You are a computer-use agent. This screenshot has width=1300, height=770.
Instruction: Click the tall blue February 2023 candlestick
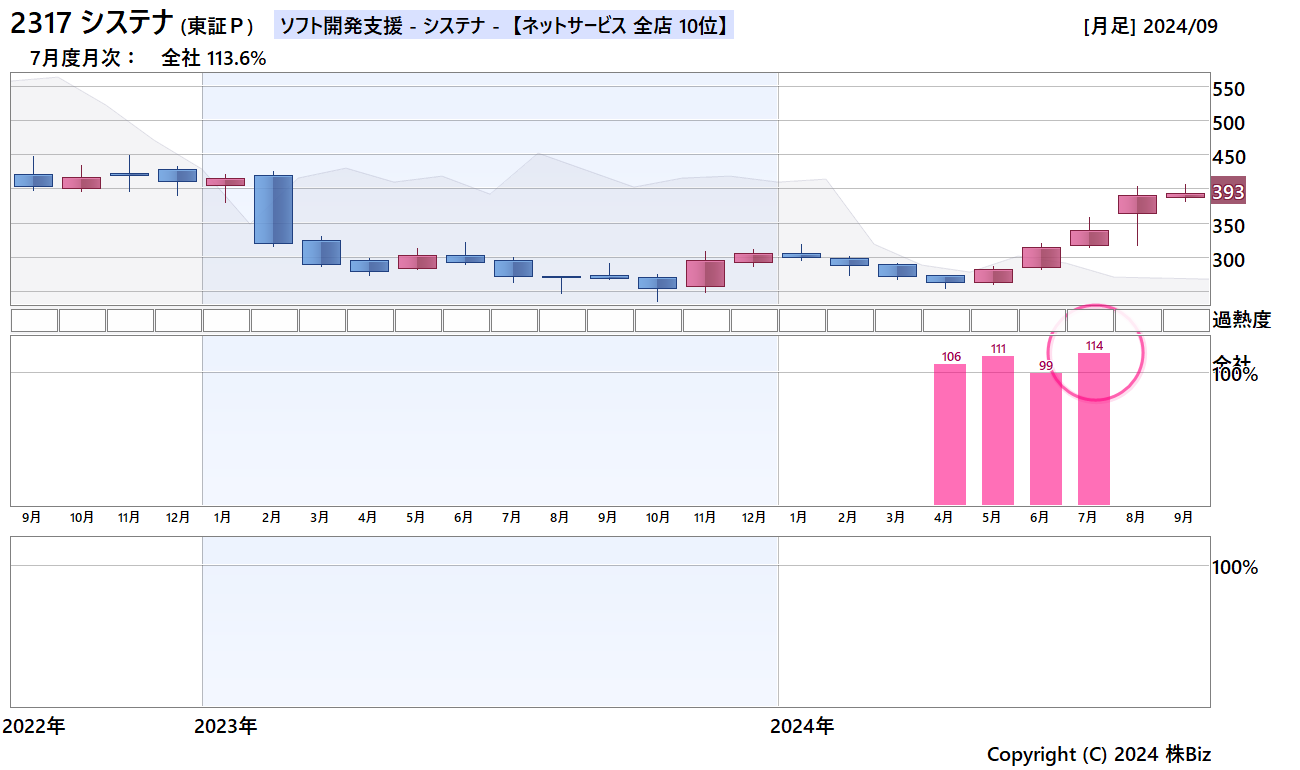(x=273, y=209)
